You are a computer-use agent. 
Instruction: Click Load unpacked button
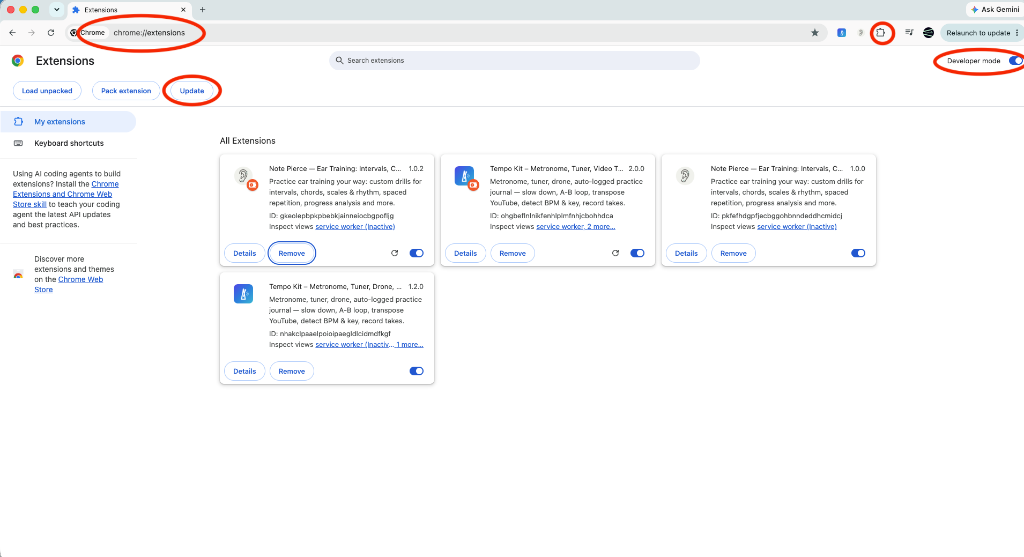47,91
